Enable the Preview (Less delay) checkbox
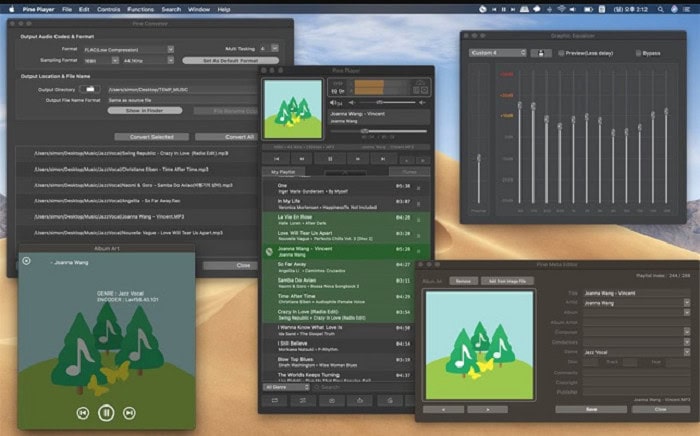The height and width of the screenshot is (436, 700). 561,53
